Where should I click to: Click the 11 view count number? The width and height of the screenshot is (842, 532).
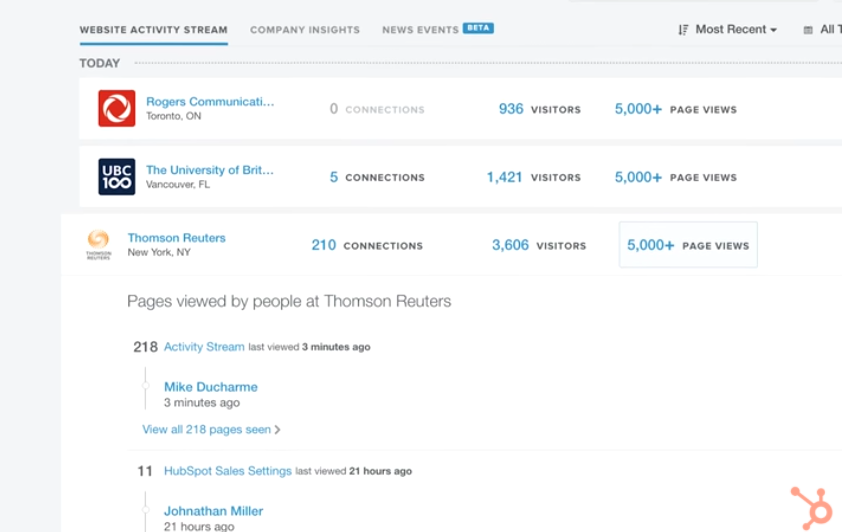[x=145, y=471]
